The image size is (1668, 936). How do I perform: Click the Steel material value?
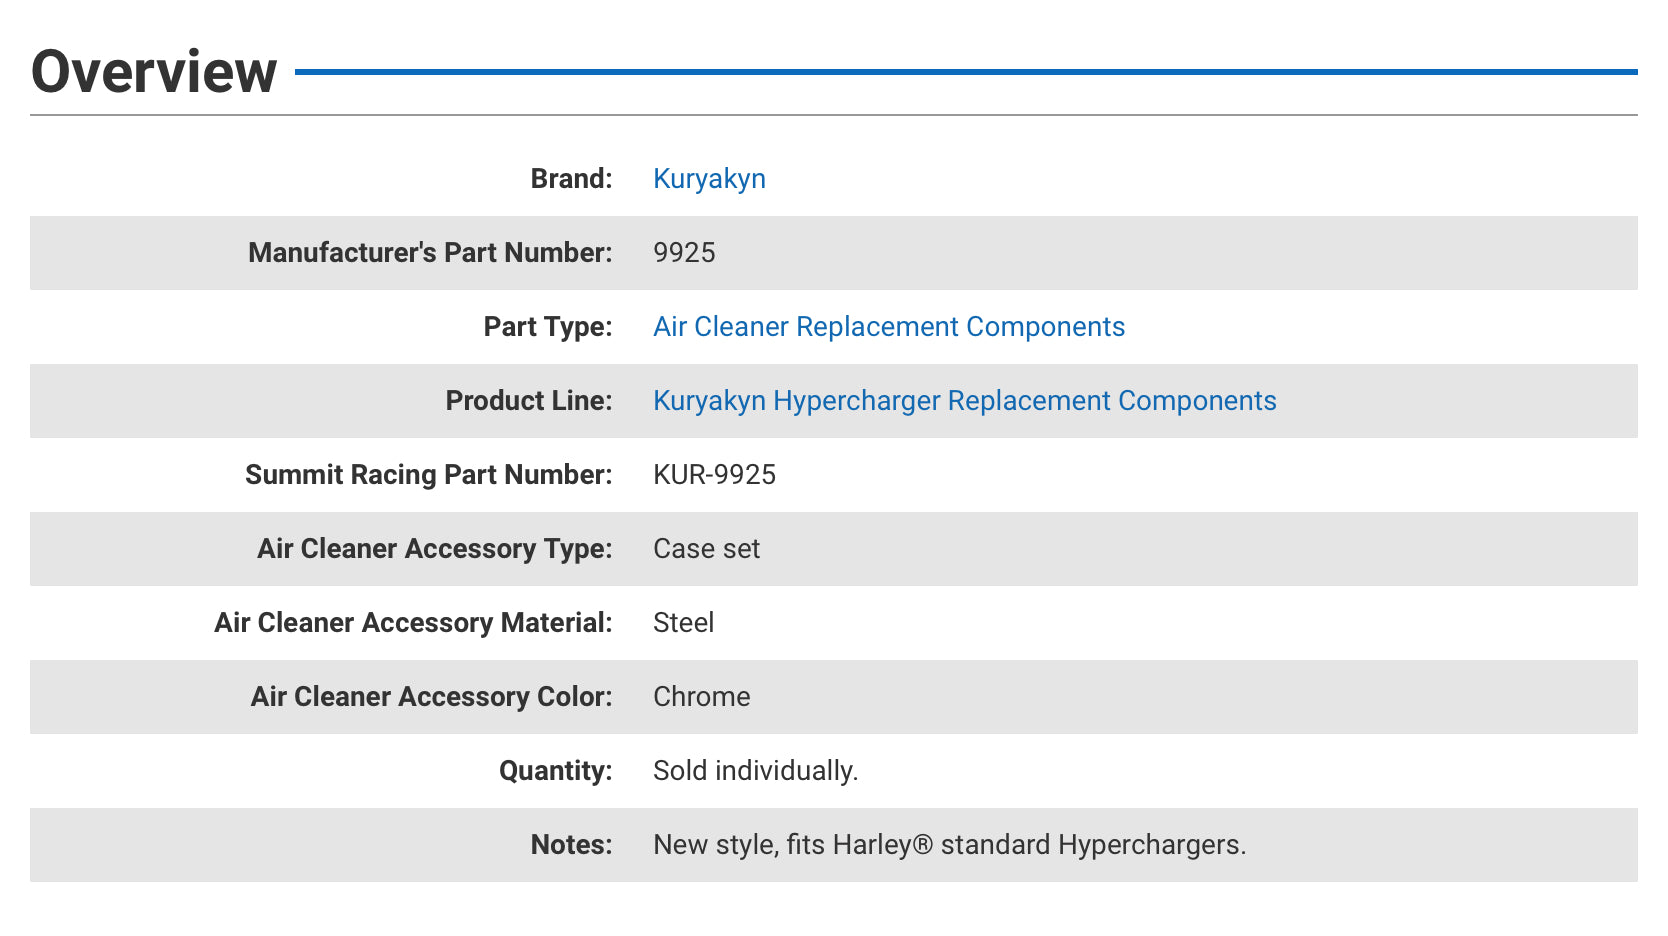(683, 623)
